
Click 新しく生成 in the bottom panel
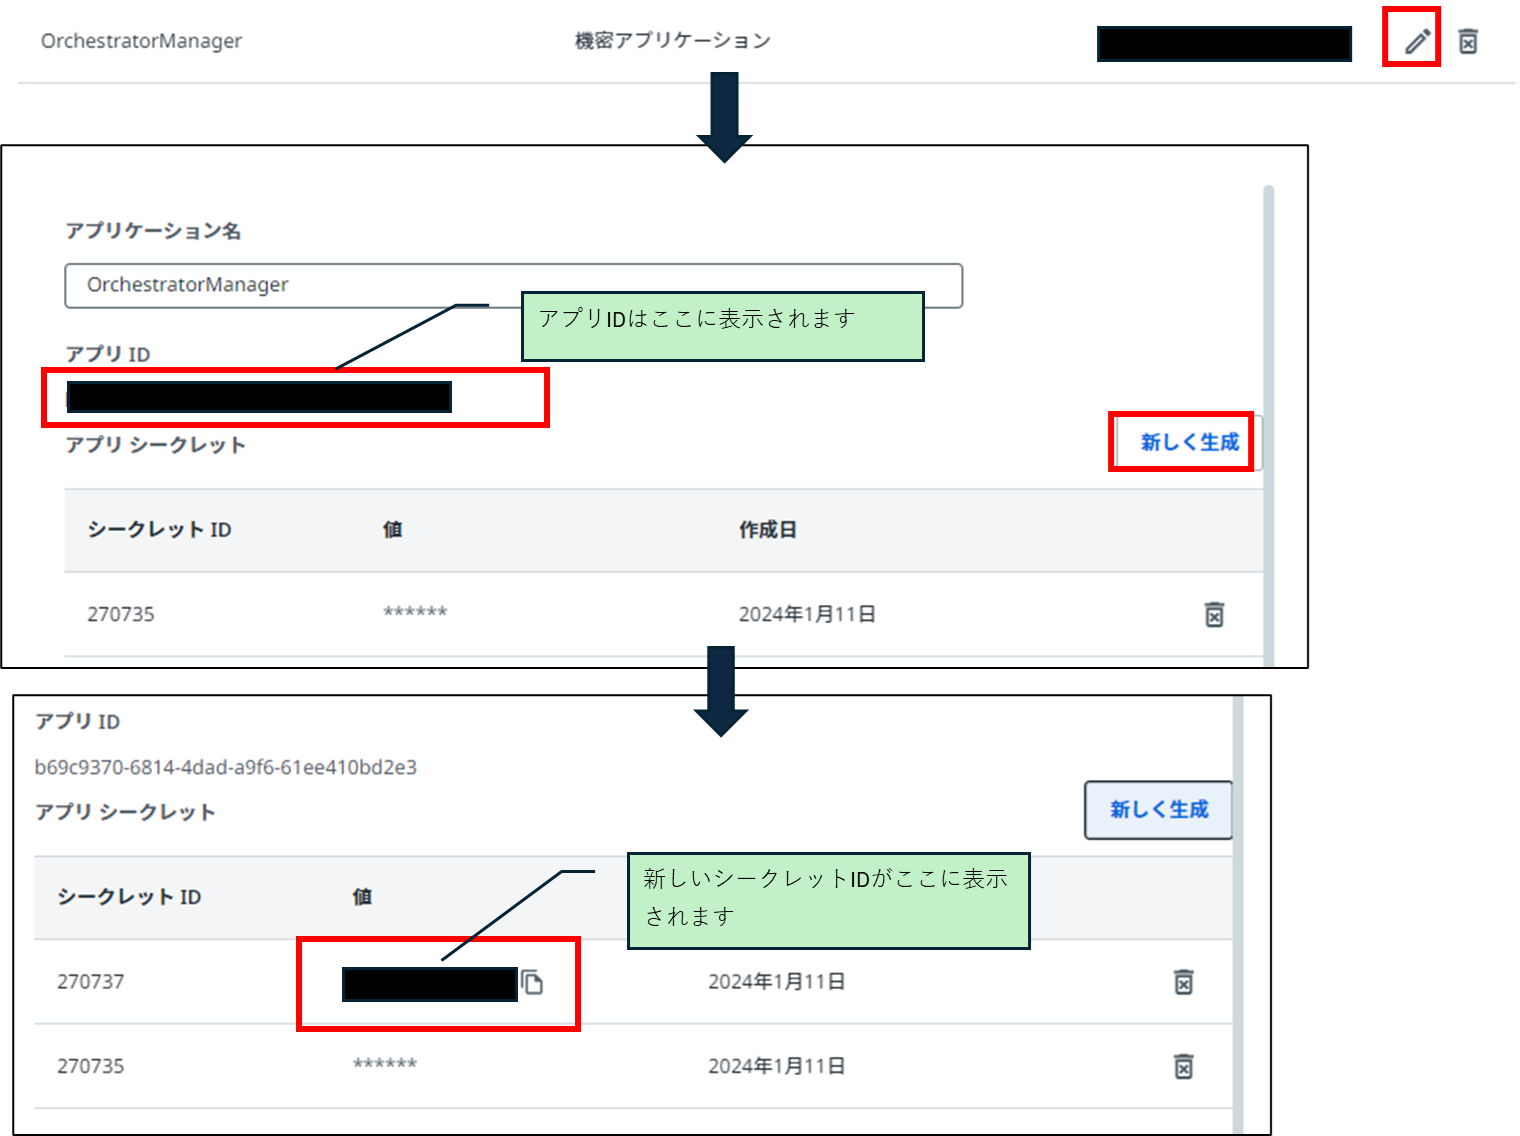pyautogui.click(x=1157, y=810)
